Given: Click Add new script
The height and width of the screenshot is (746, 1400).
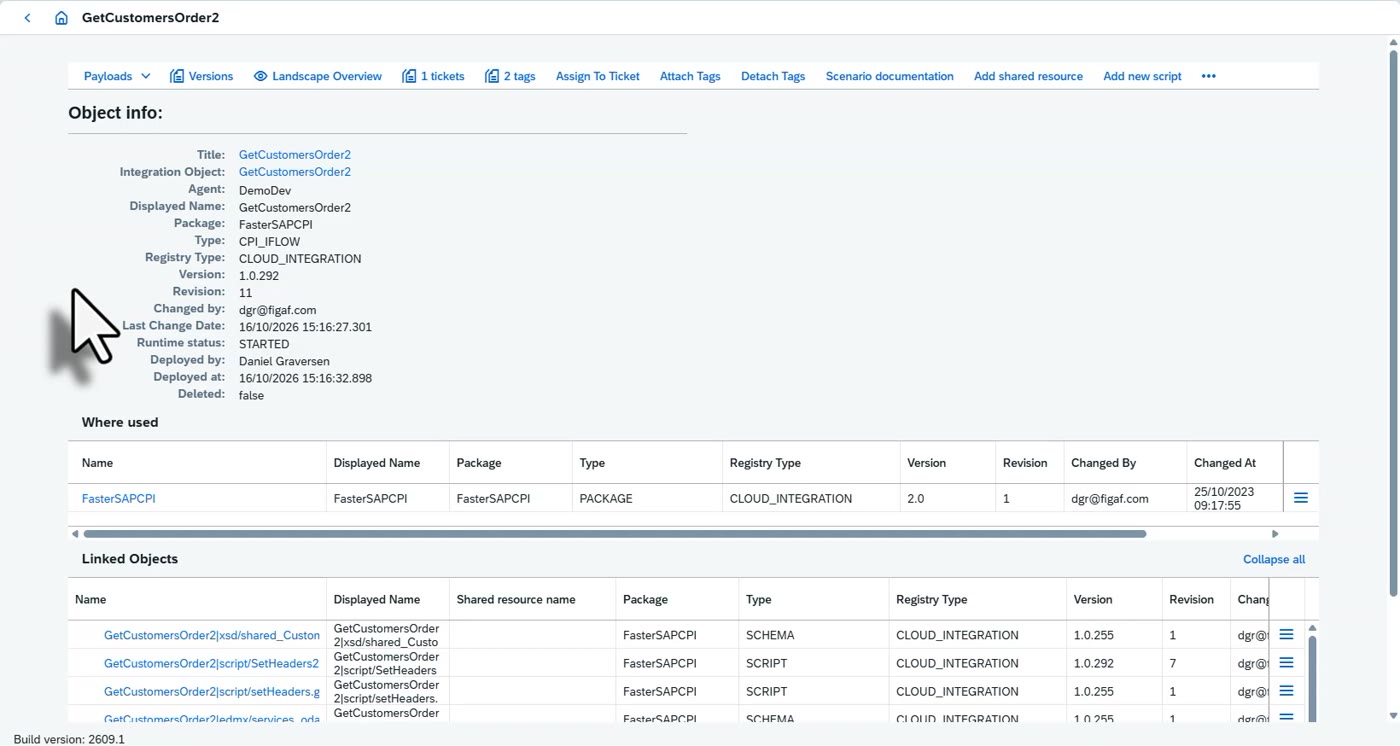Looking at the screenshot, I should tap(1142, 76).
